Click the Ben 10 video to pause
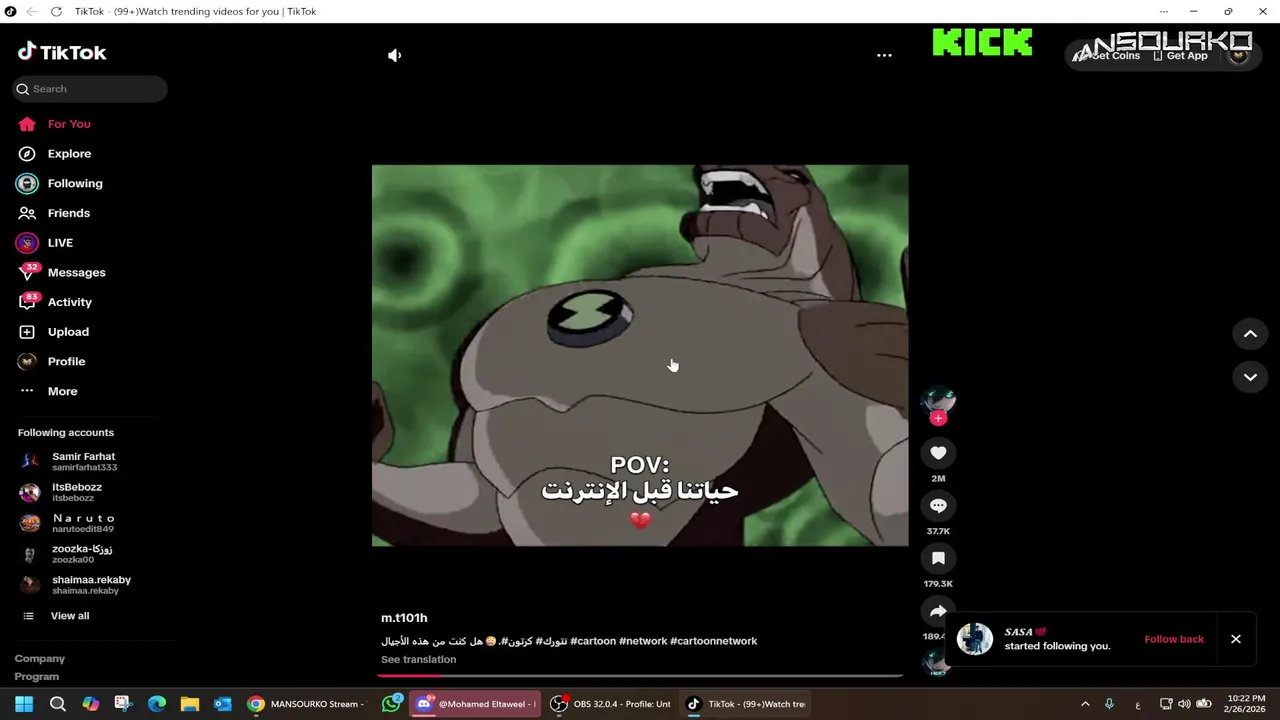The width and height of the screenshot is (1280, 720). click(x=640, y=355)
